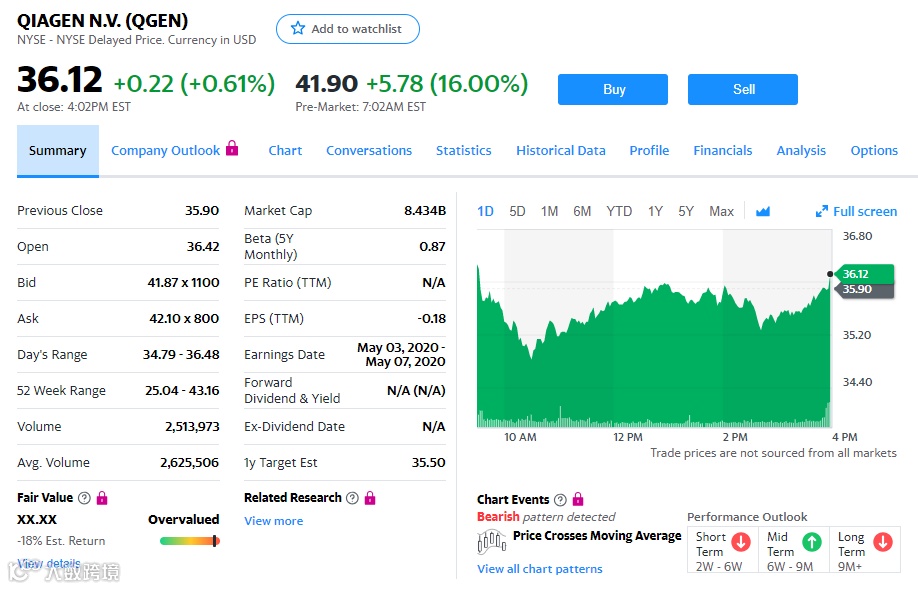Open the Options tab
Image resolution: width=918 pixels, height=589 pixels.
pyautogui.click(x=874, y=150)
